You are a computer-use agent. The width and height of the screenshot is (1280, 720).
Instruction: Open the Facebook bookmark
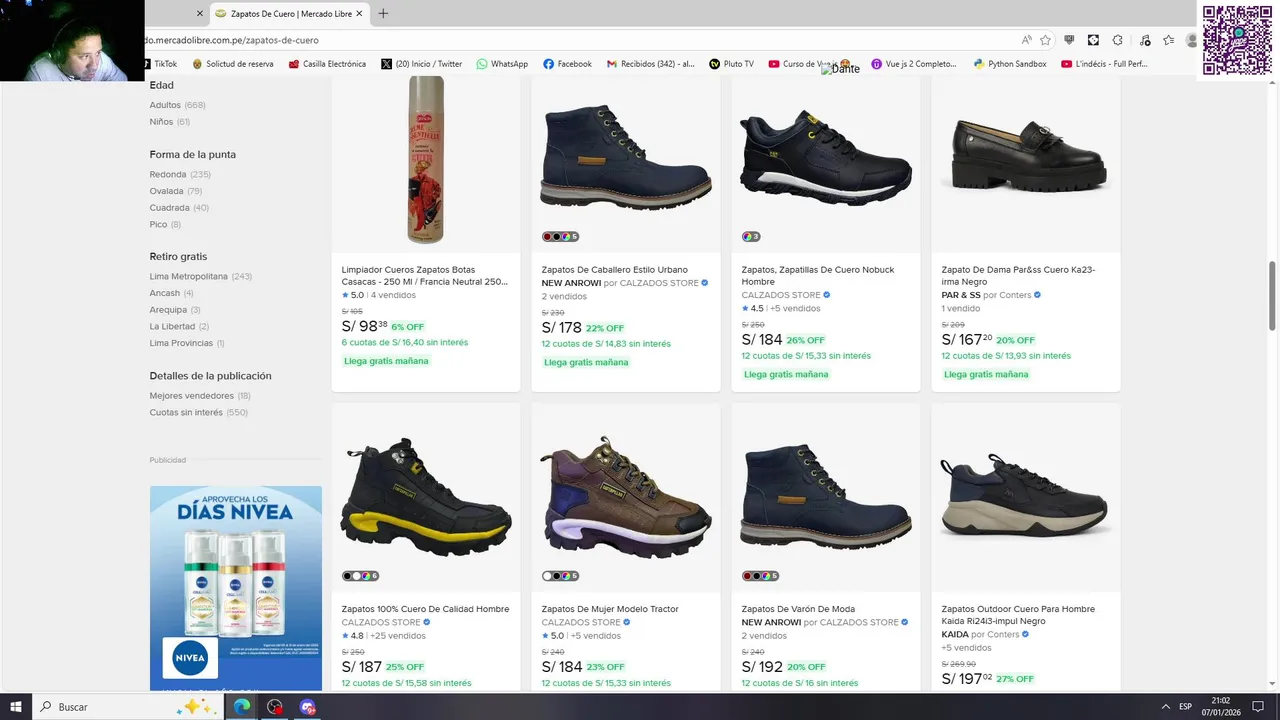(x=567, y=64)
